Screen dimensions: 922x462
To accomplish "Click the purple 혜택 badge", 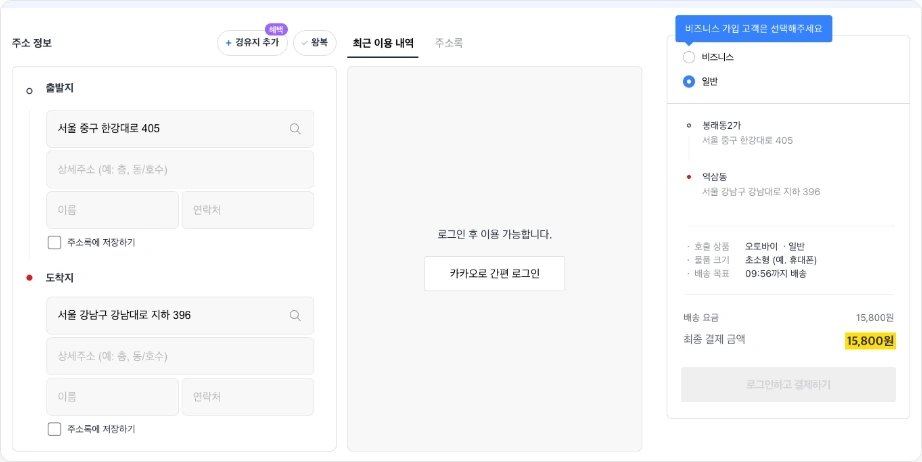I will click(x=276, y=29).
